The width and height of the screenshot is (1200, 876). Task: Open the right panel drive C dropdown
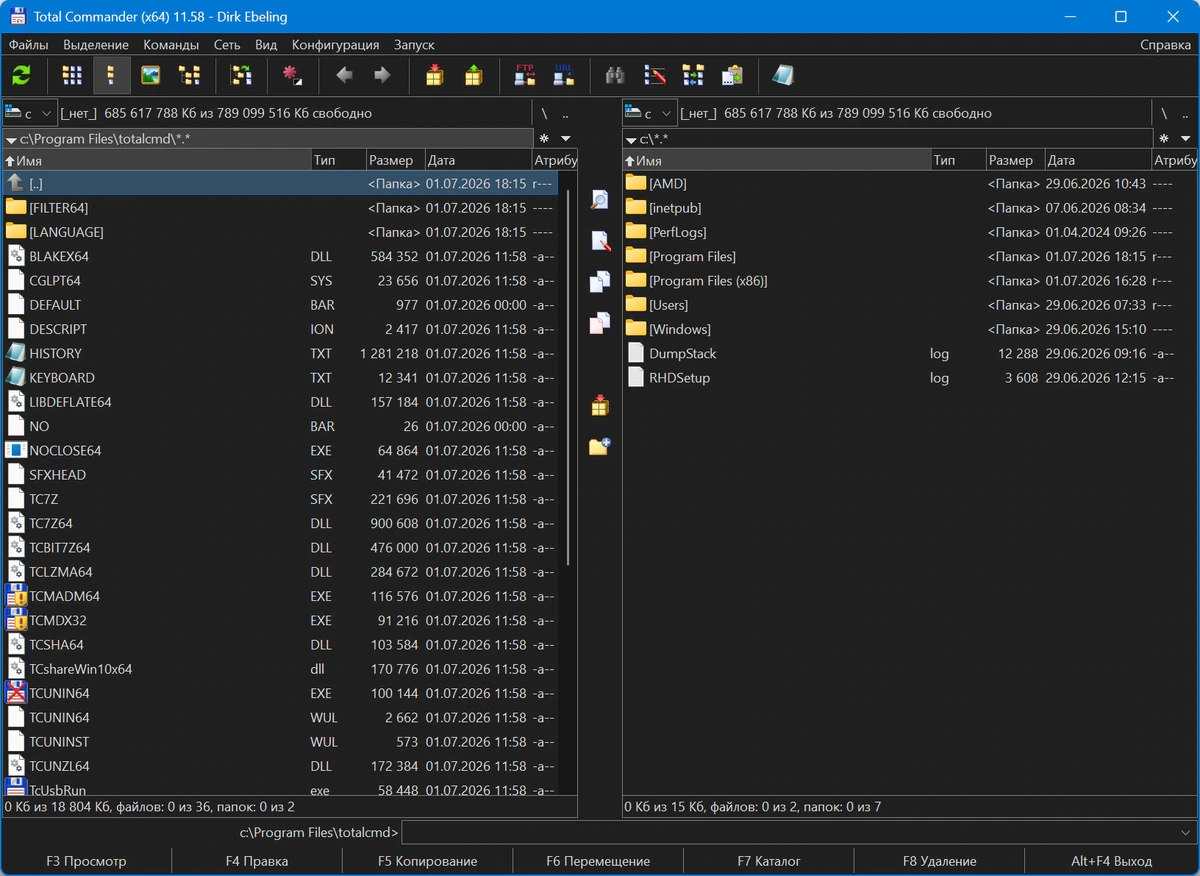pyautogui.click(x=650, y=113)
